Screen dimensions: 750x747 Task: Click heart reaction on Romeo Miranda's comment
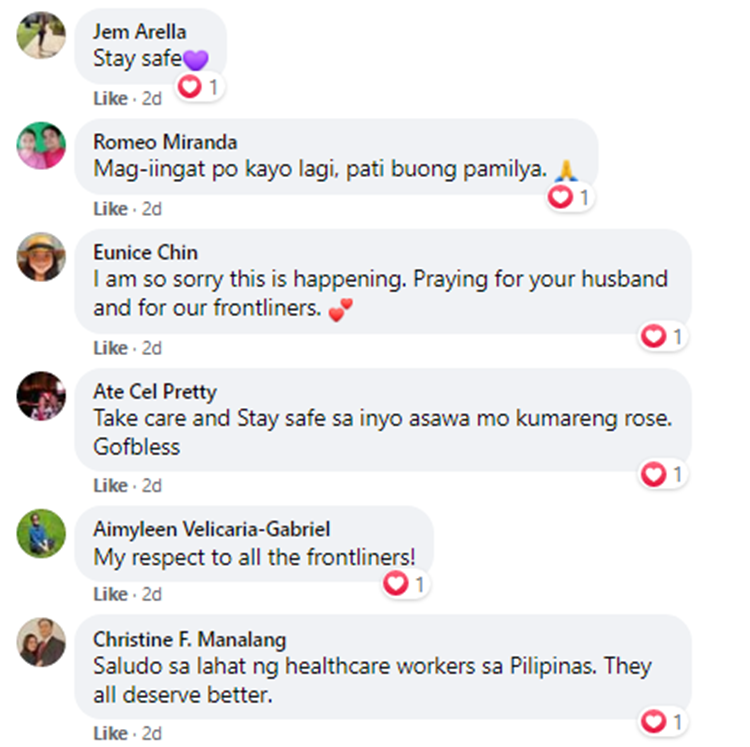pyautogui.click(x=570, y=197)
